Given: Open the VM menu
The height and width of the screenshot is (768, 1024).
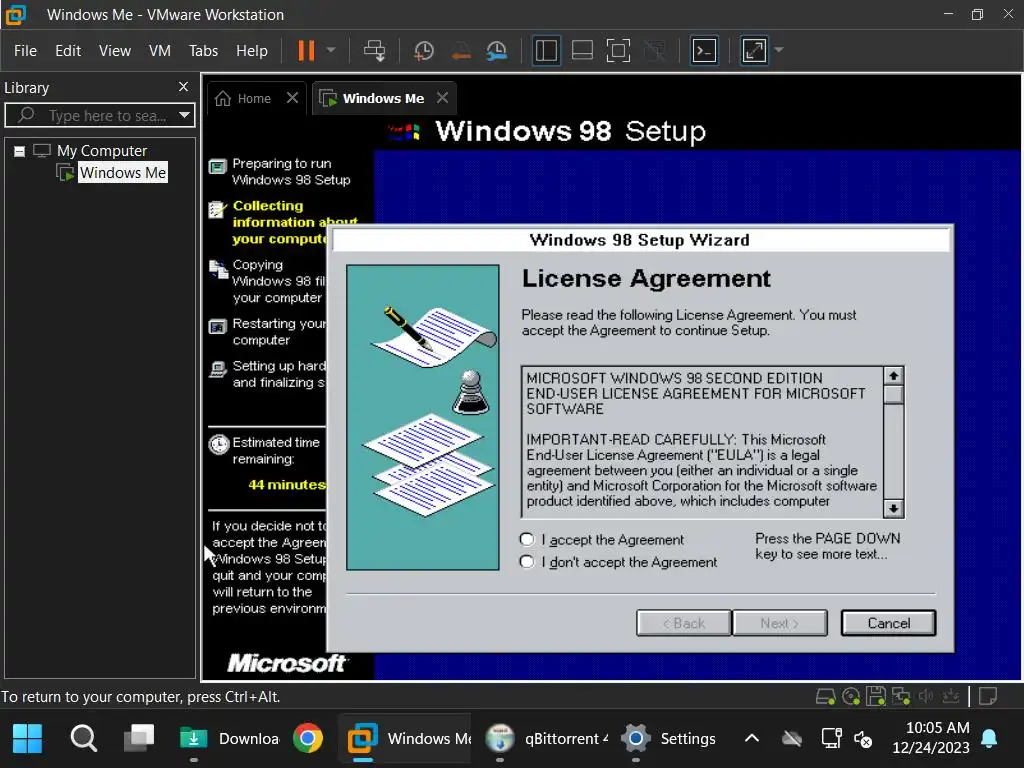Looking at the screenshot, I should tap(159, 50).
